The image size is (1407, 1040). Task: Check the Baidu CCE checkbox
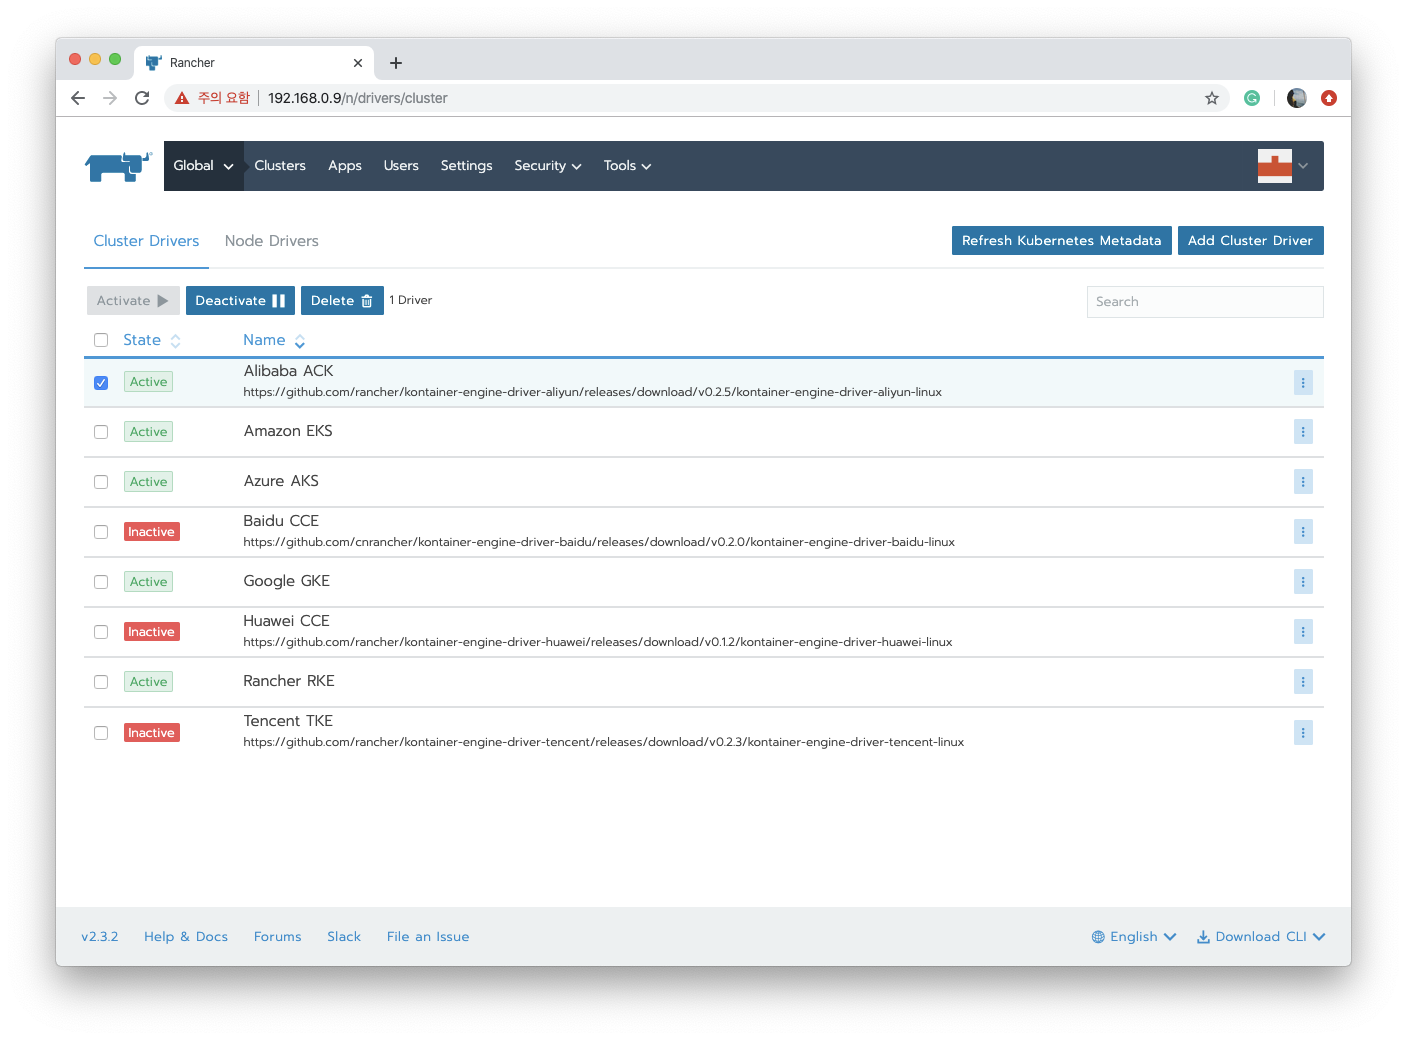click(101, 532)
